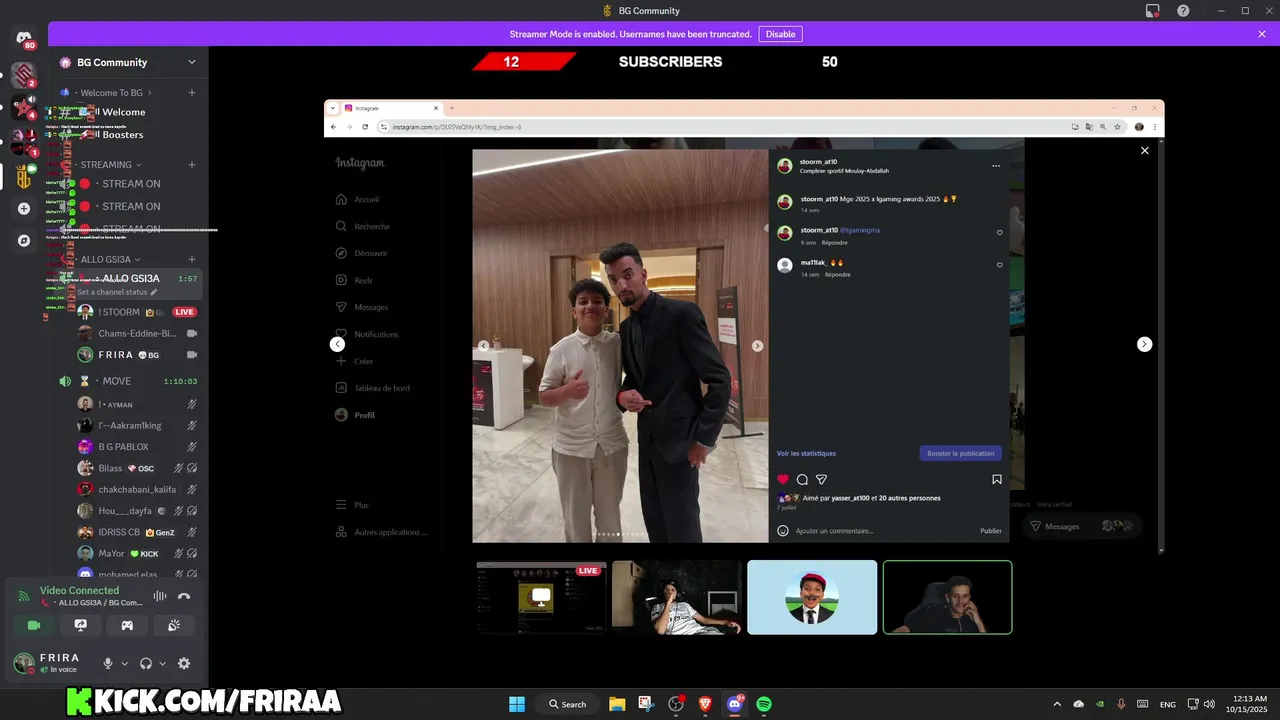
Task: Unlike the post with red heart
Action: point(783,480)
